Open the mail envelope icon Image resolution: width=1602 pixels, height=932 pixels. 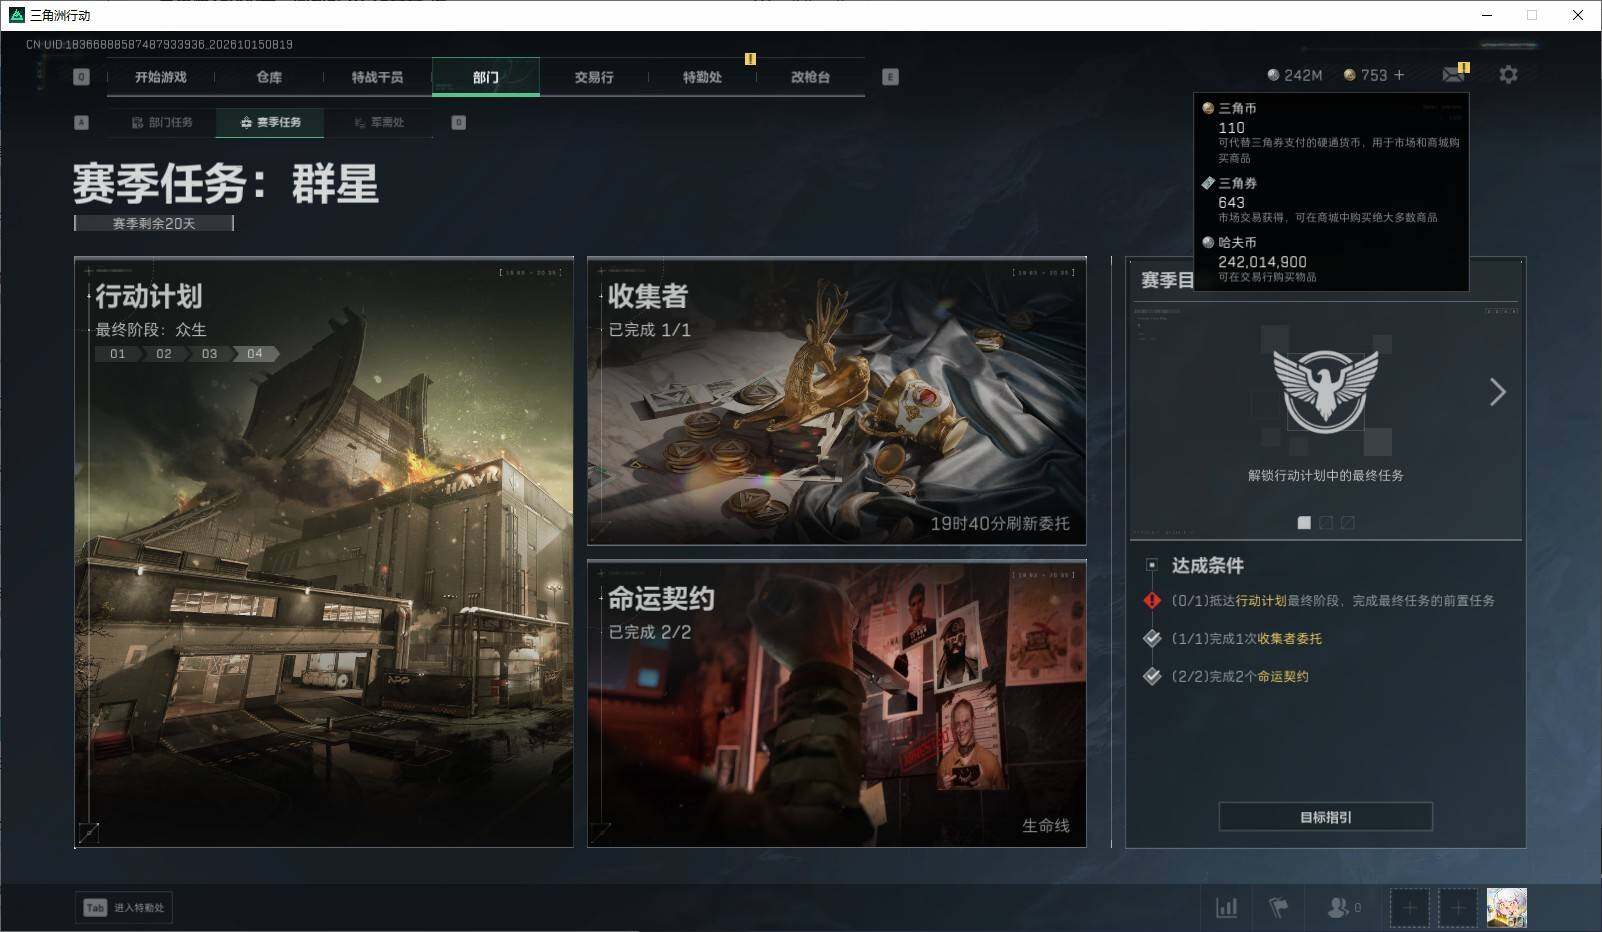point(1453,75)
